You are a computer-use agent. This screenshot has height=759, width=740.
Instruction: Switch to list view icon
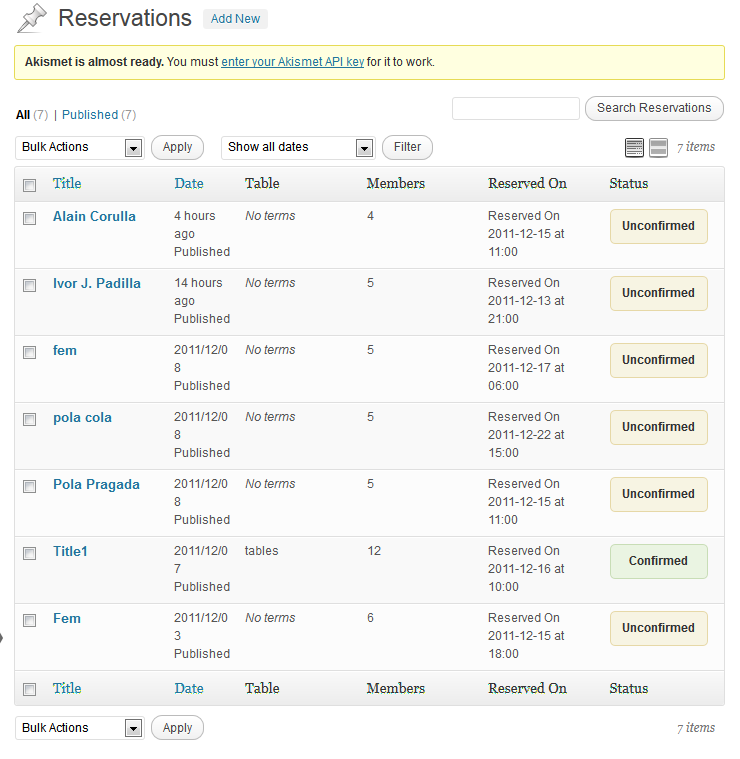click(634, 148)
